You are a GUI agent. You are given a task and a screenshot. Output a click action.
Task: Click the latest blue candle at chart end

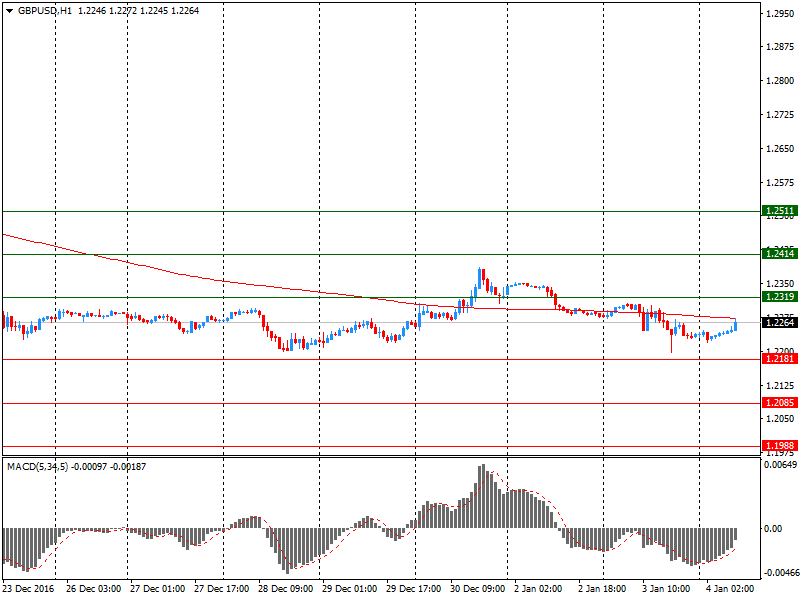pos(735,324)
